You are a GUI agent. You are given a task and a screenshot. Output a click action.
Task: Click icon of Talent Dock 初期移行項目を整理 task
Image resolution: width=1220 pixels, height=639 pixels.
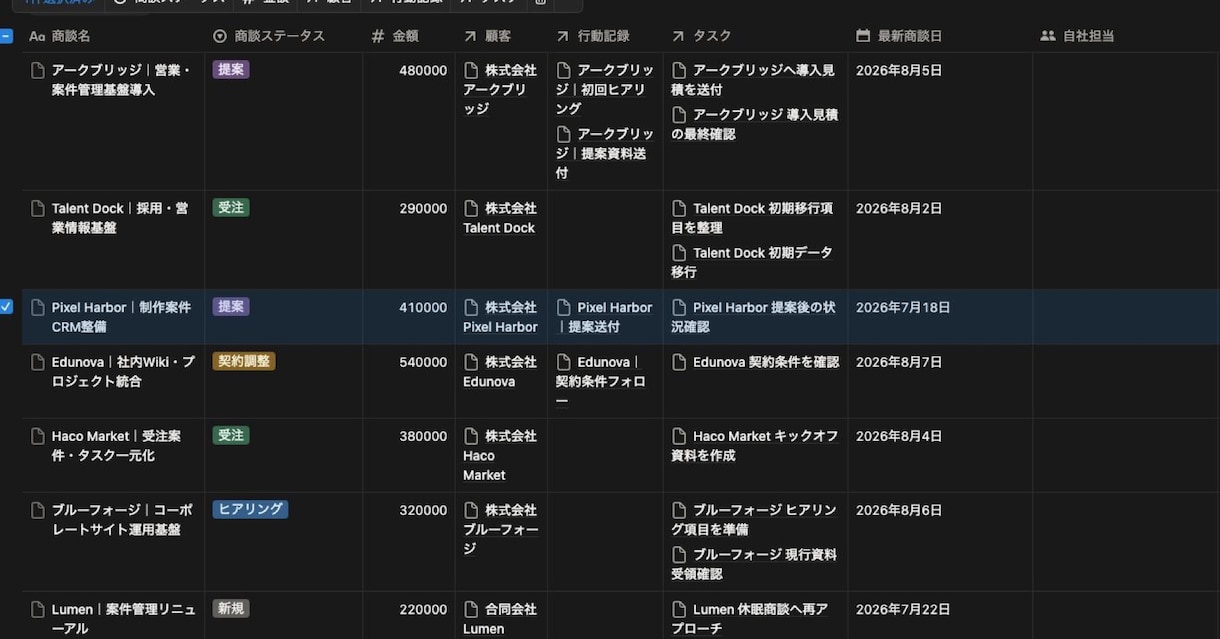point(679,208)
